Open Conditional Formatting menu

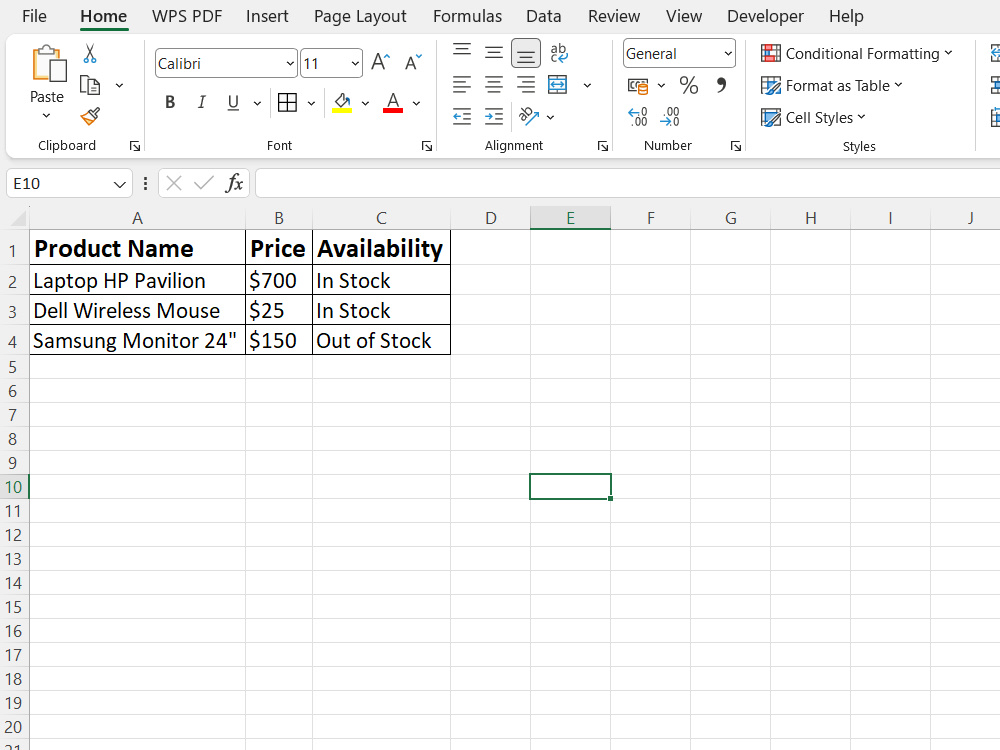coord(857,54)
